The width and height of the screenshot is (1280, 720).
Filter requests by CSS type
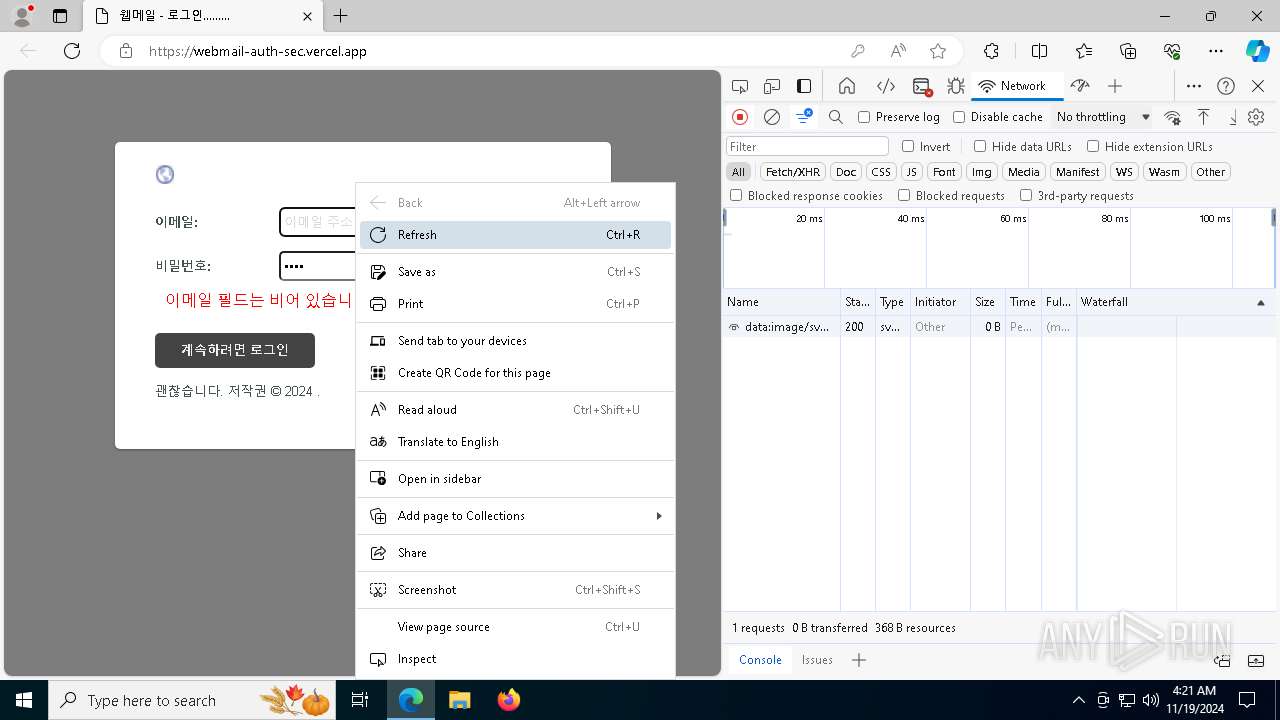coord(880,172)
